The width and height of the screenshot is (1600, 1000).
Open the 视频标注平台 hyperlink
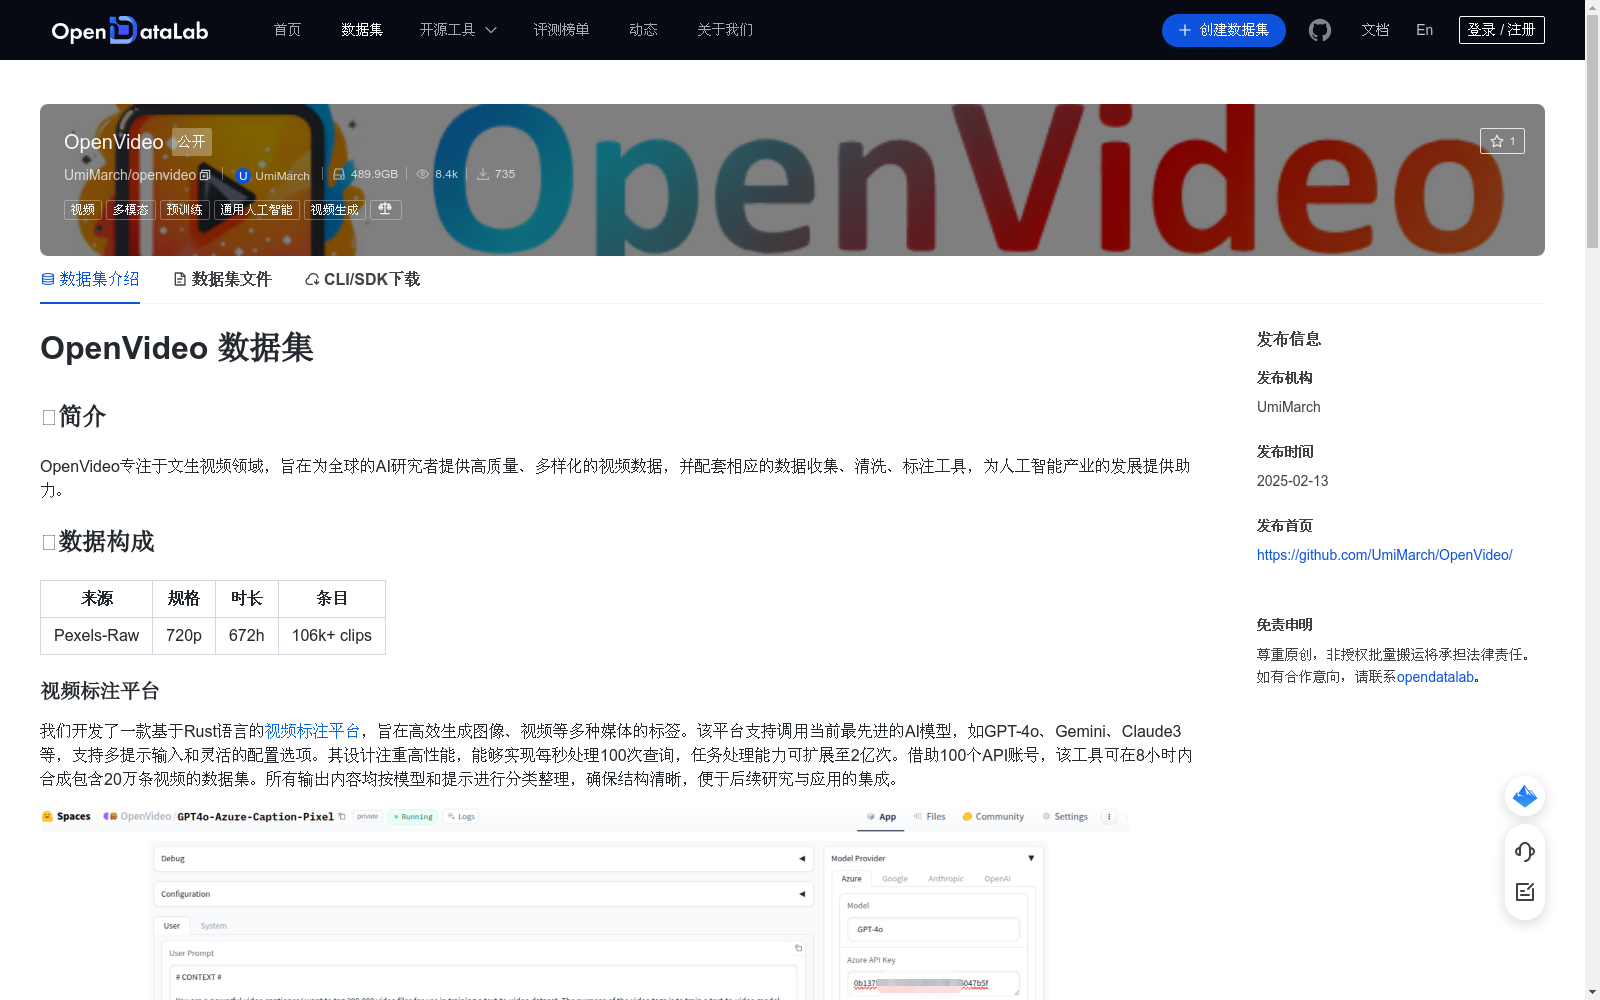tap(312, 731)
